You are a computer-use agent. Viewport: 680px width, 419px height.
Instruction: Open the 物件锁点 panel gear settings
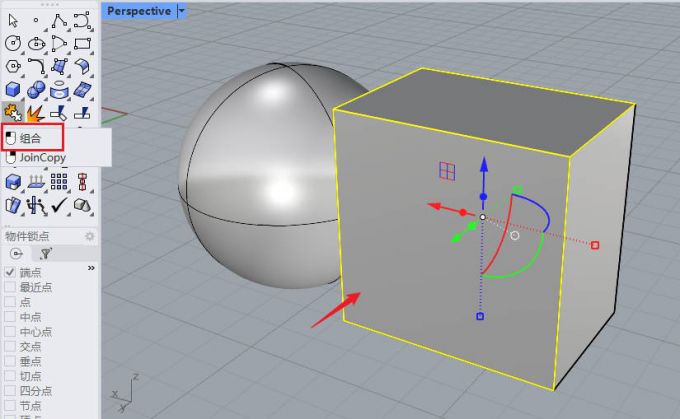coord(89,236)
